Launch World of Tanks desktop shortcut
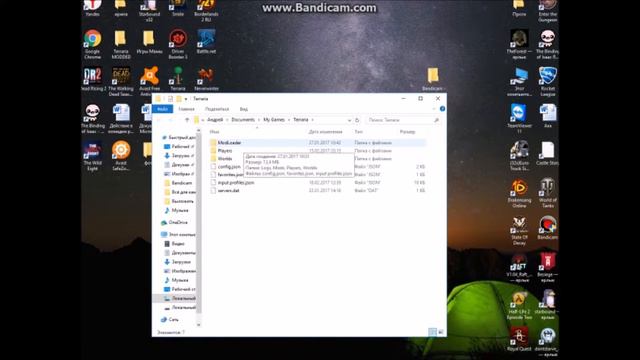 547,193
